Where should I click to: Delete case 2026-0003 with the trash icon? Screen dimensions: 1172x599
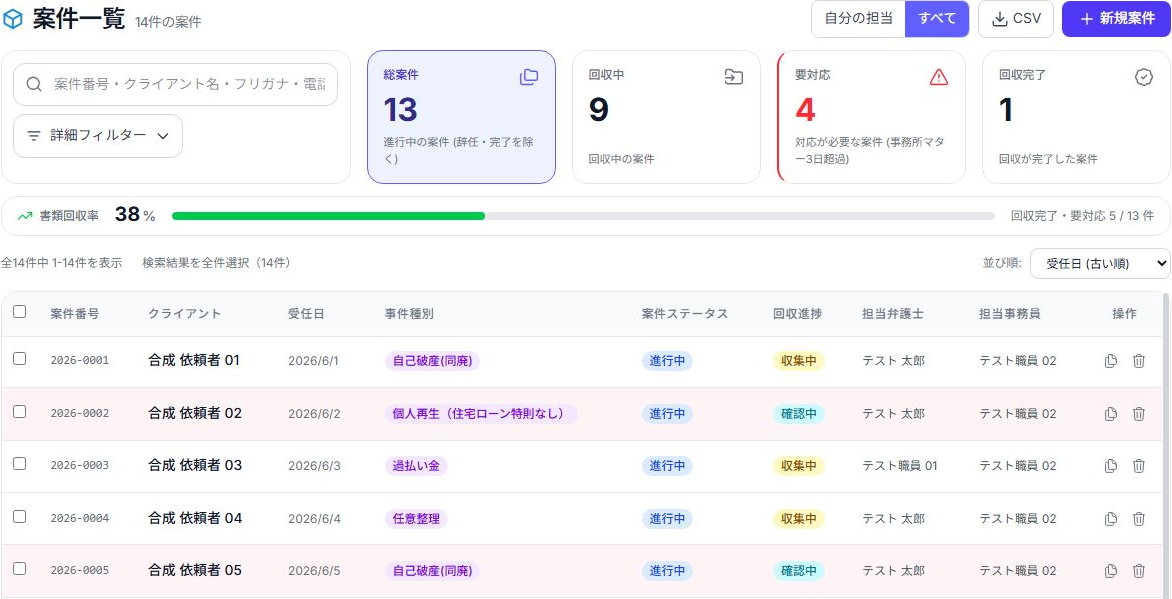click(1138, 466)
